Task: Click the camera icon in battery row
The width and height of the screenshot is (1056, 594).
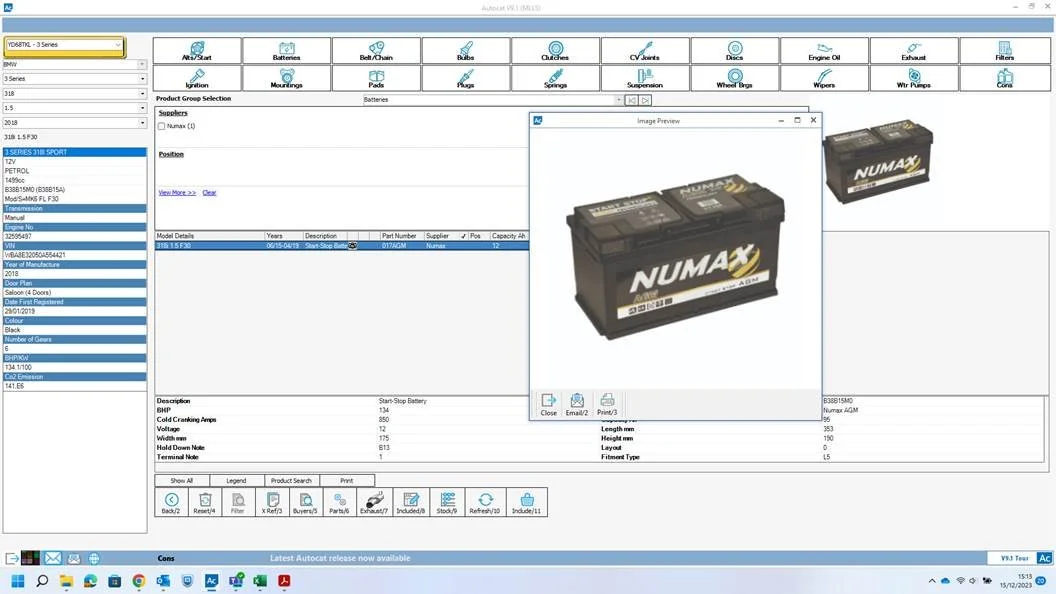Action: (352, 246)
